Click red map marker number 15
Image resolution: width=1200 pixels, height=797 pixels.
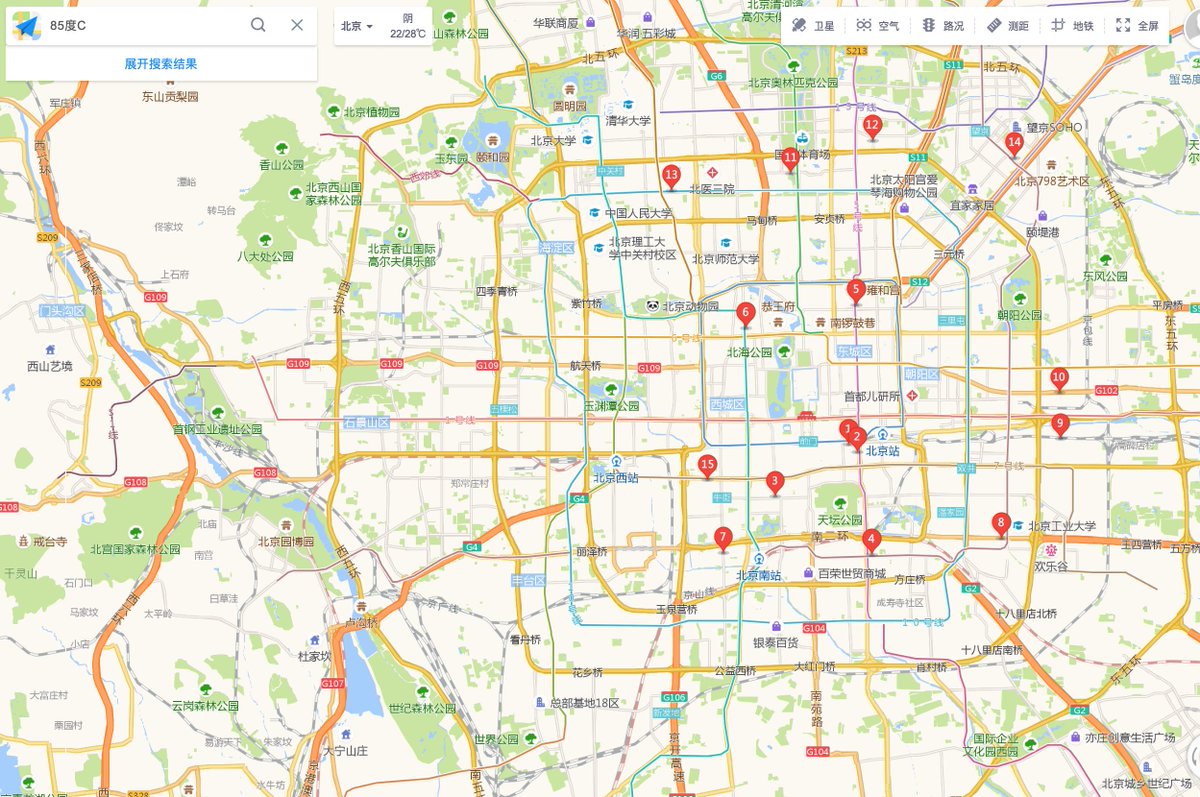(x=708, y=466)
